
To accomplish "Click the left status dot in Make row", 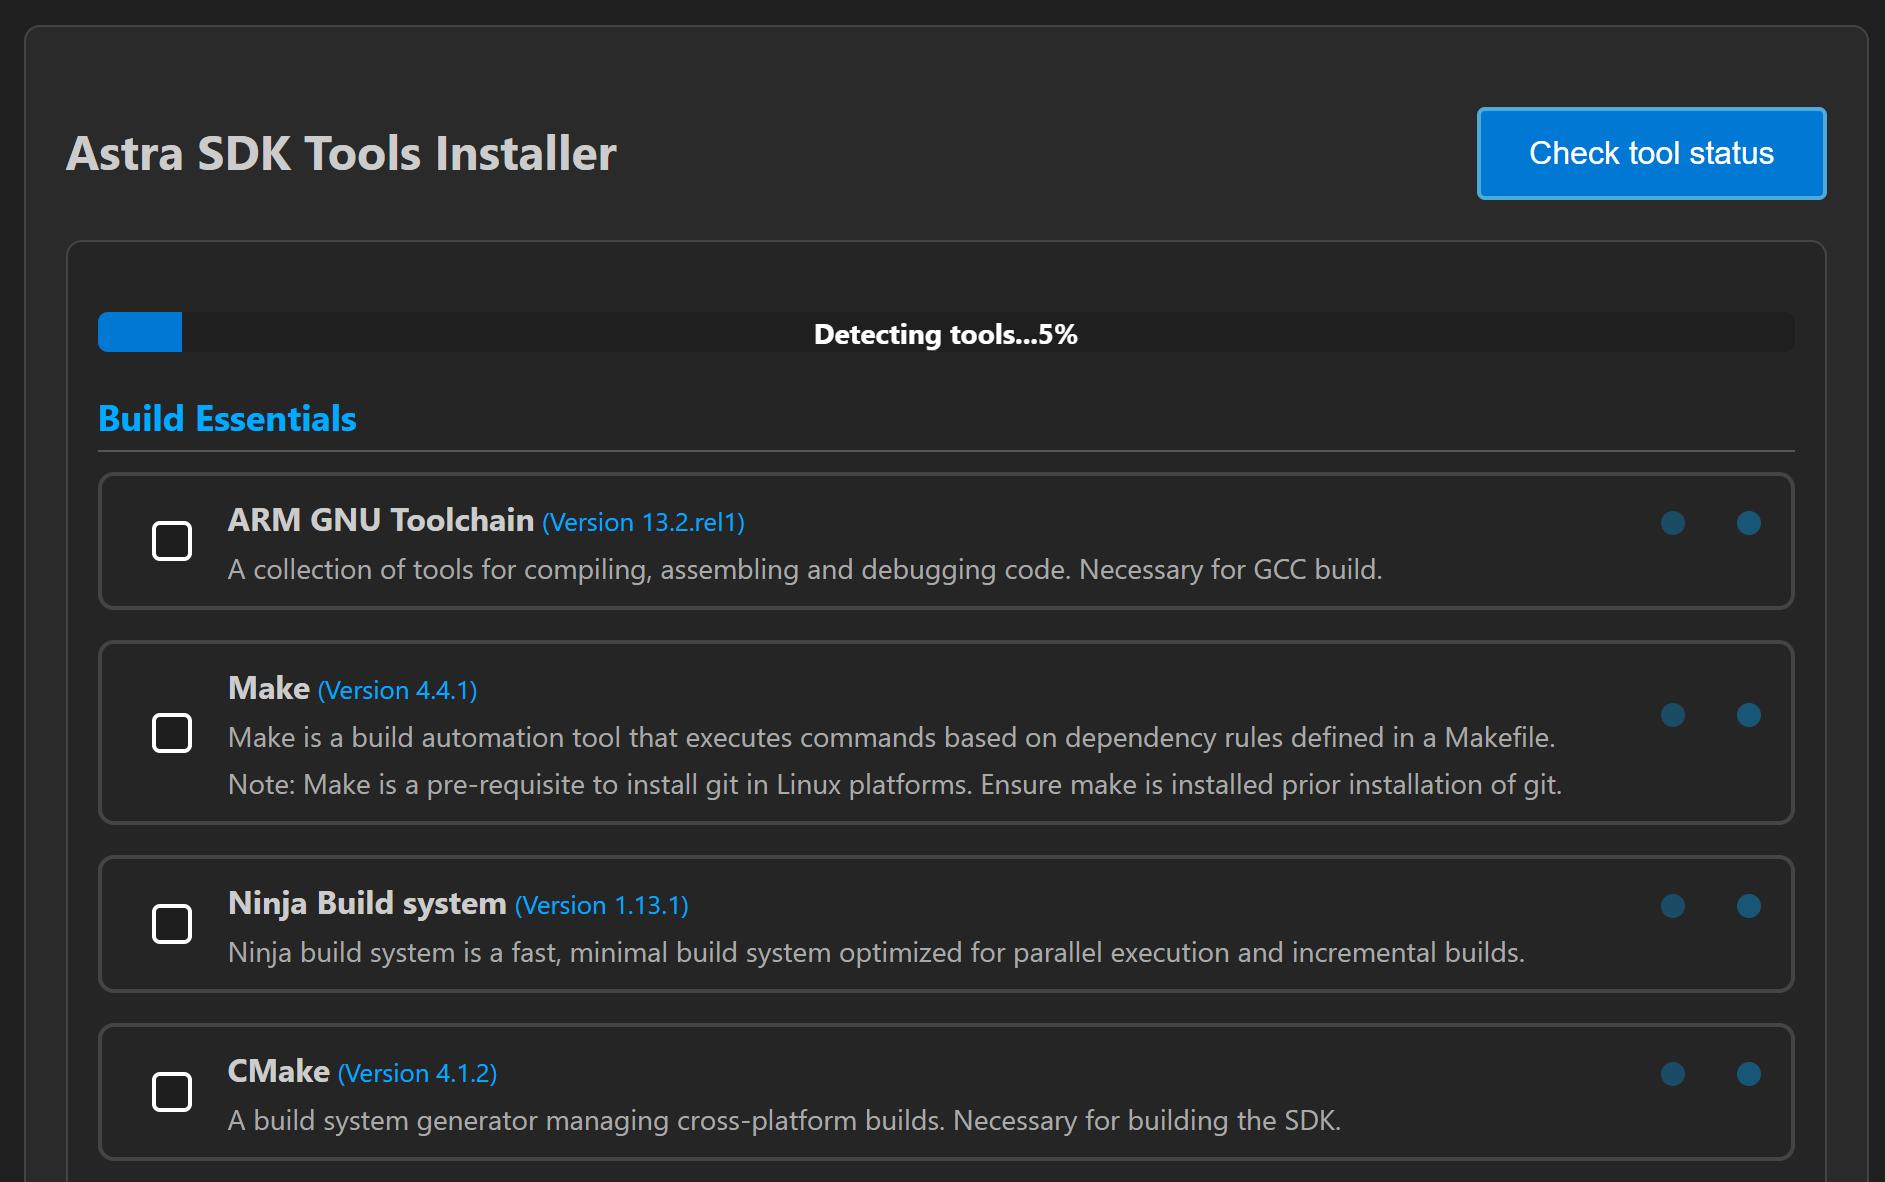I will click(1672, 715).
